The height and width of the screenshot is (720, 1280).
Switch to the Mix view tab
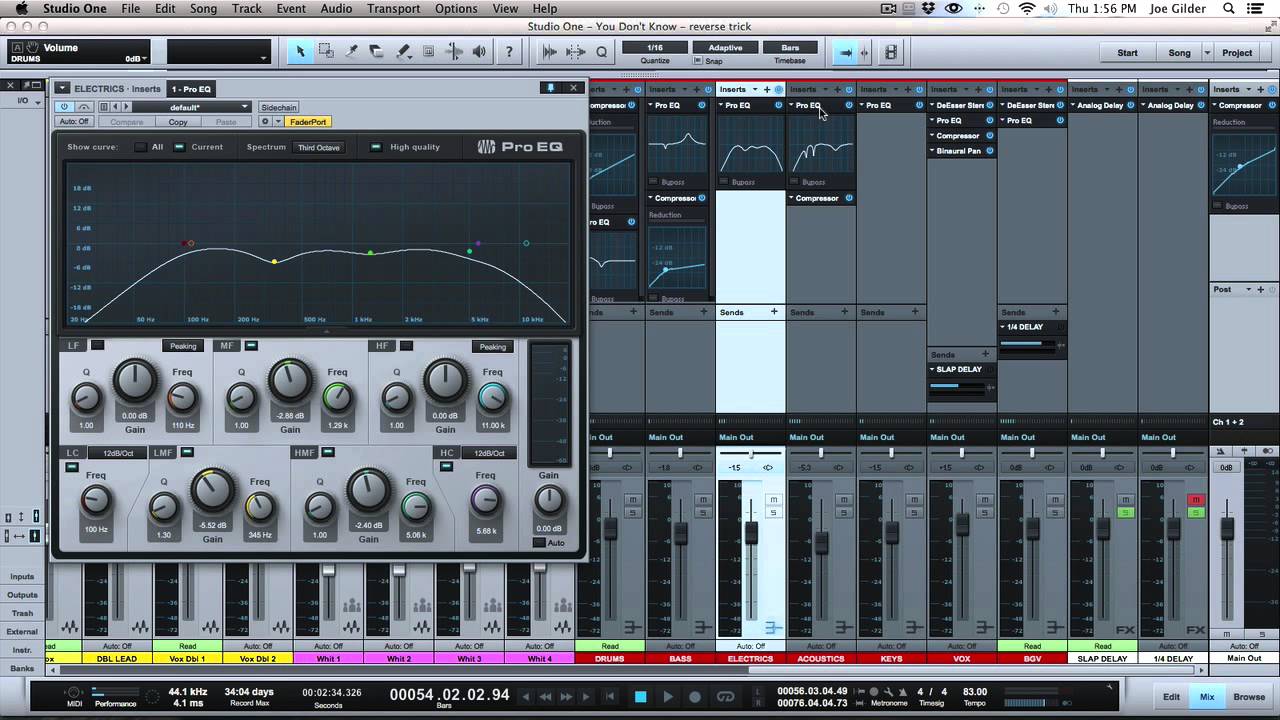click(x=1207, y=697)
